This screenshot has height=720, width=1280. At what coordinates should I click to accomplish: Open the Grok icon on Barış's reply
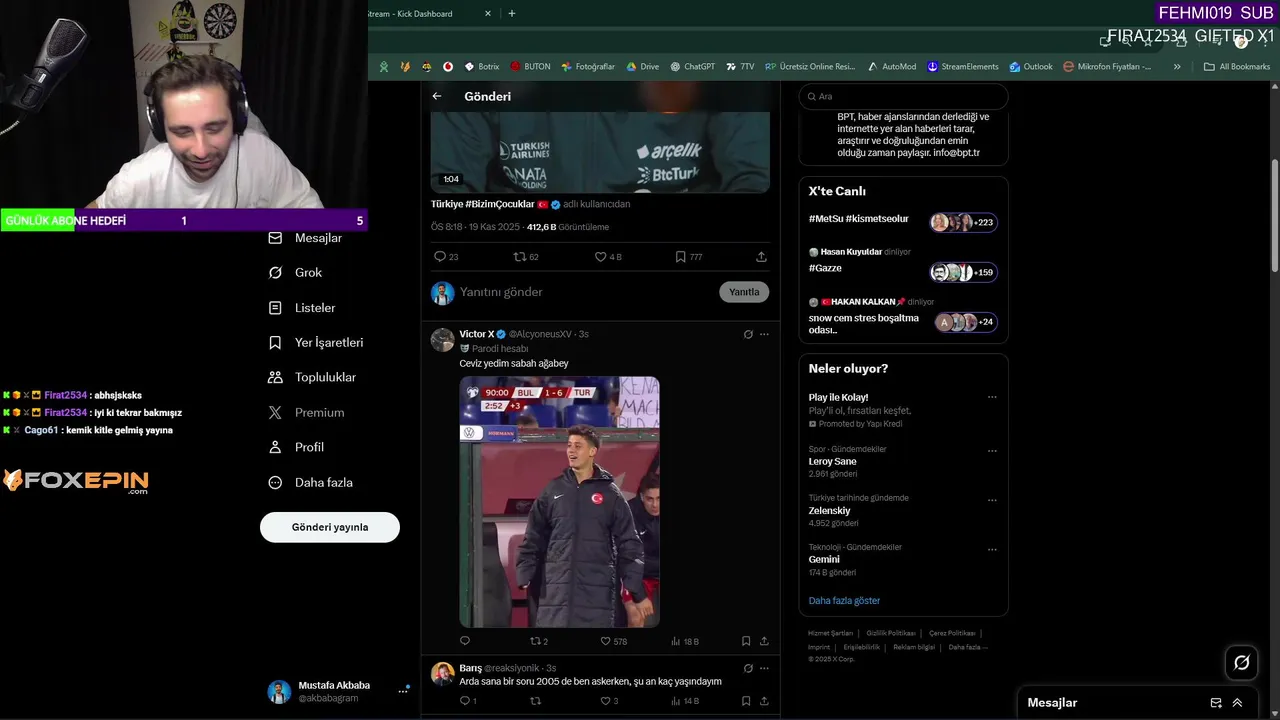[x=748, y=668]
